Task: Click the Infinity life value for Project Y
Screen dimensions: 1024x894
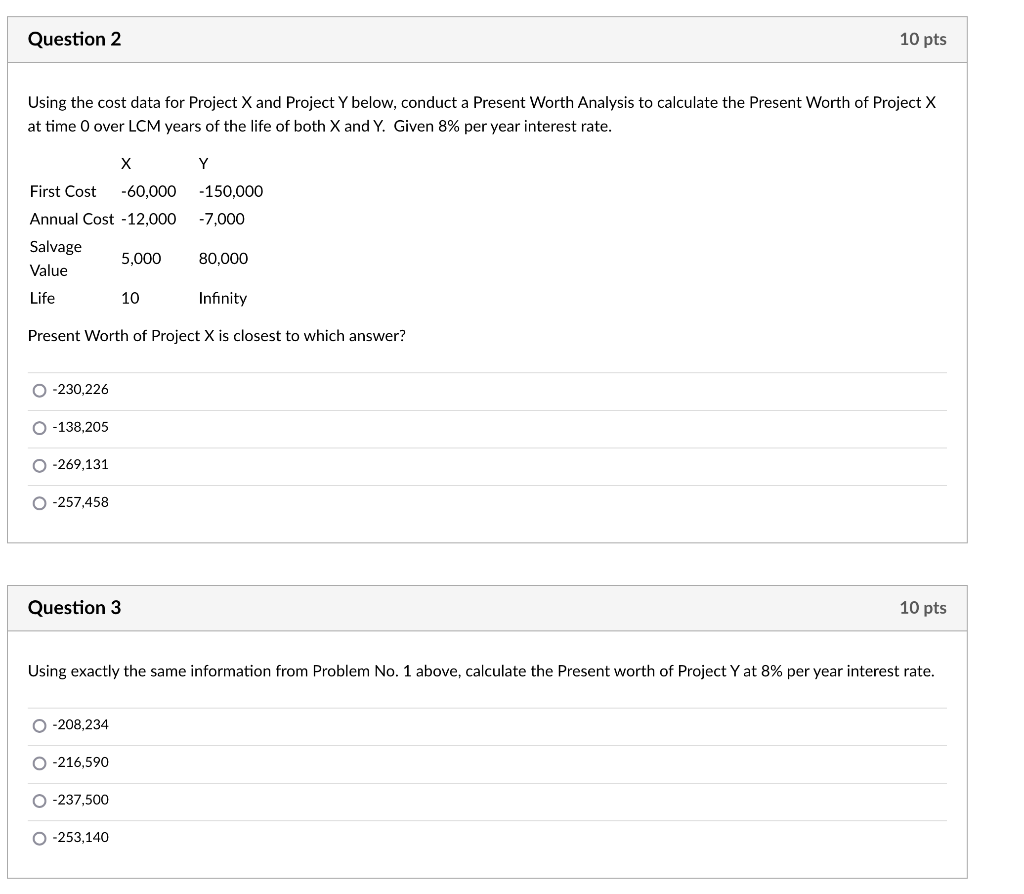Action: coord(222,298)
